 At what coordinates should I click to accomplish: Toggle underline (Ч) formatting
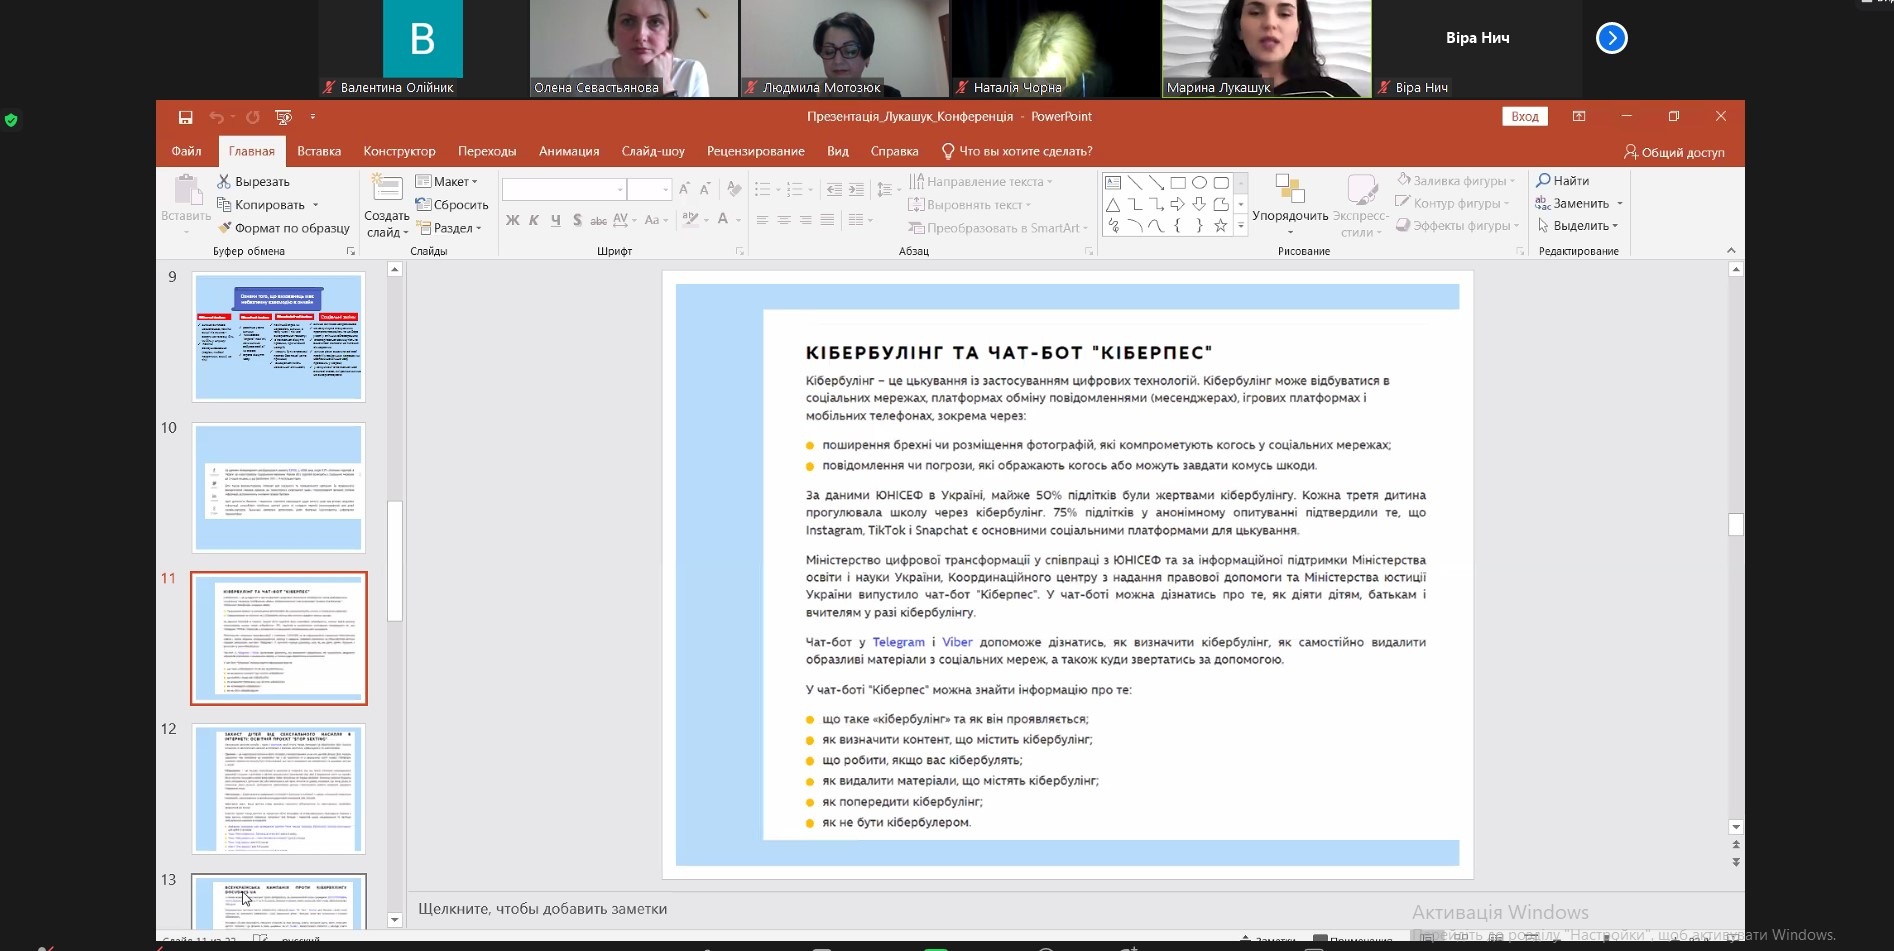(x=556, y=220)
